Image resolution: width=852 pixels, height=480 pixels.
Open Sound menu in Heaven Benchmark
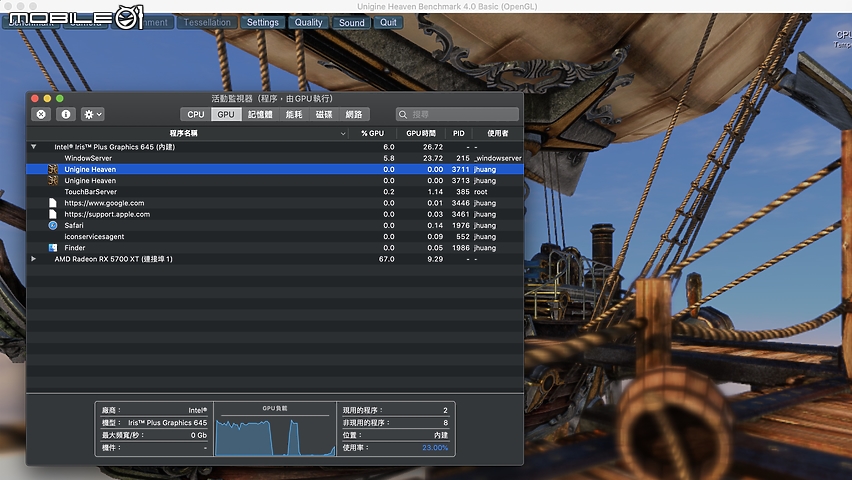point(352,22)
